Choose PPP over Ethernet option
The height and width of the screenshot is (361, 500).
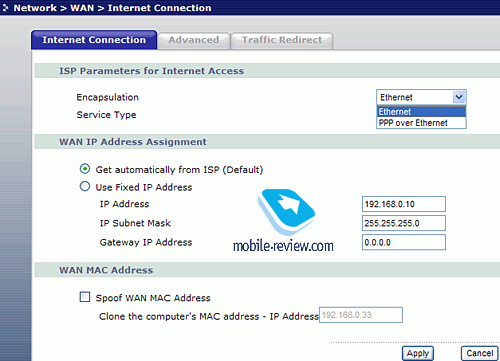(421, 123)
